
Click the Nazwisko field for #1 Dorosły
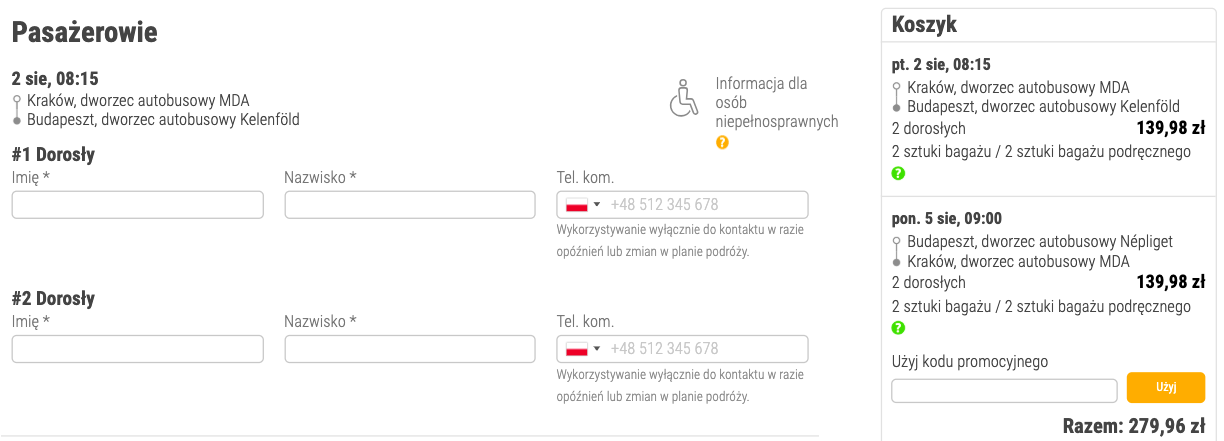pos(410,205)
